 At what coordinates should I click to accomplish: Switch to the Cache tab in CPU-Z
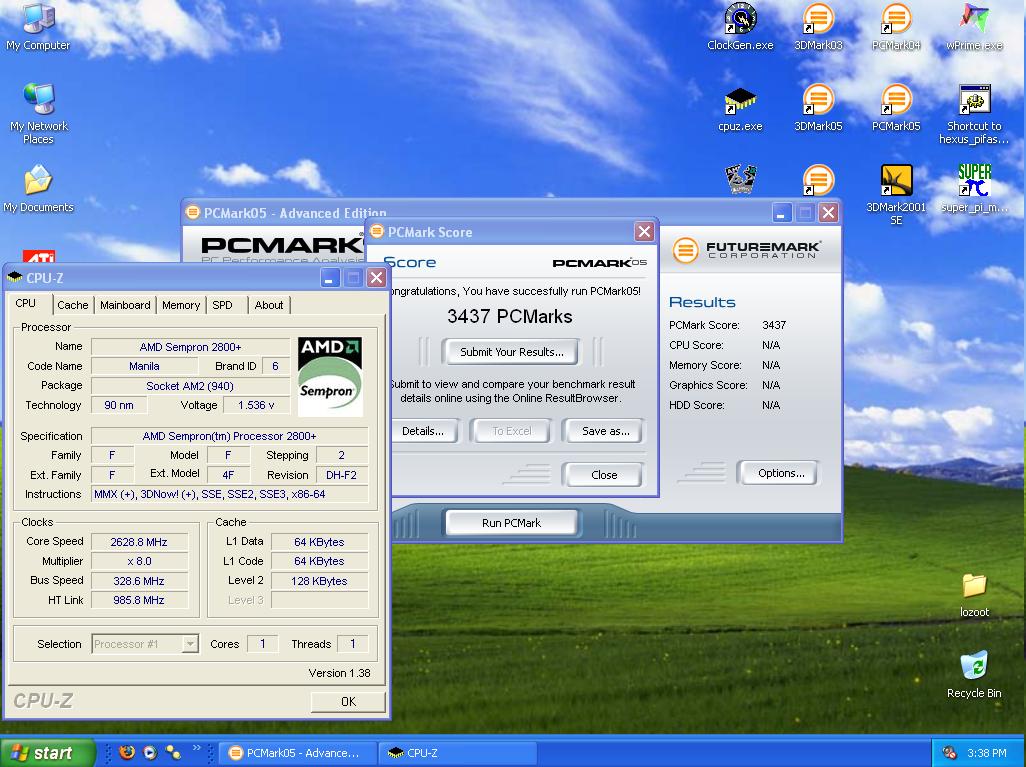click(x=72, y=305)
